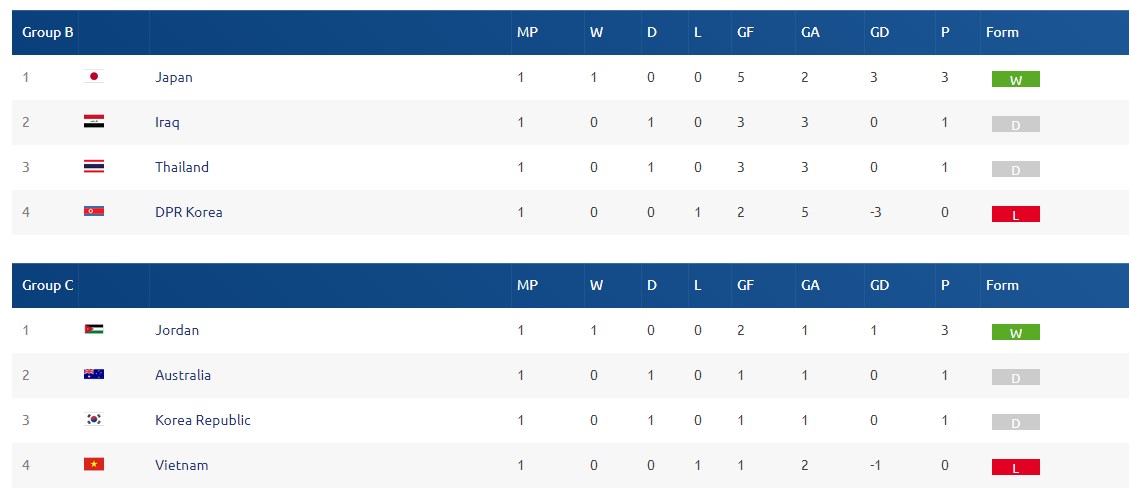
Task: Open the Jordan team link
Action: click(x=176, y=330)
